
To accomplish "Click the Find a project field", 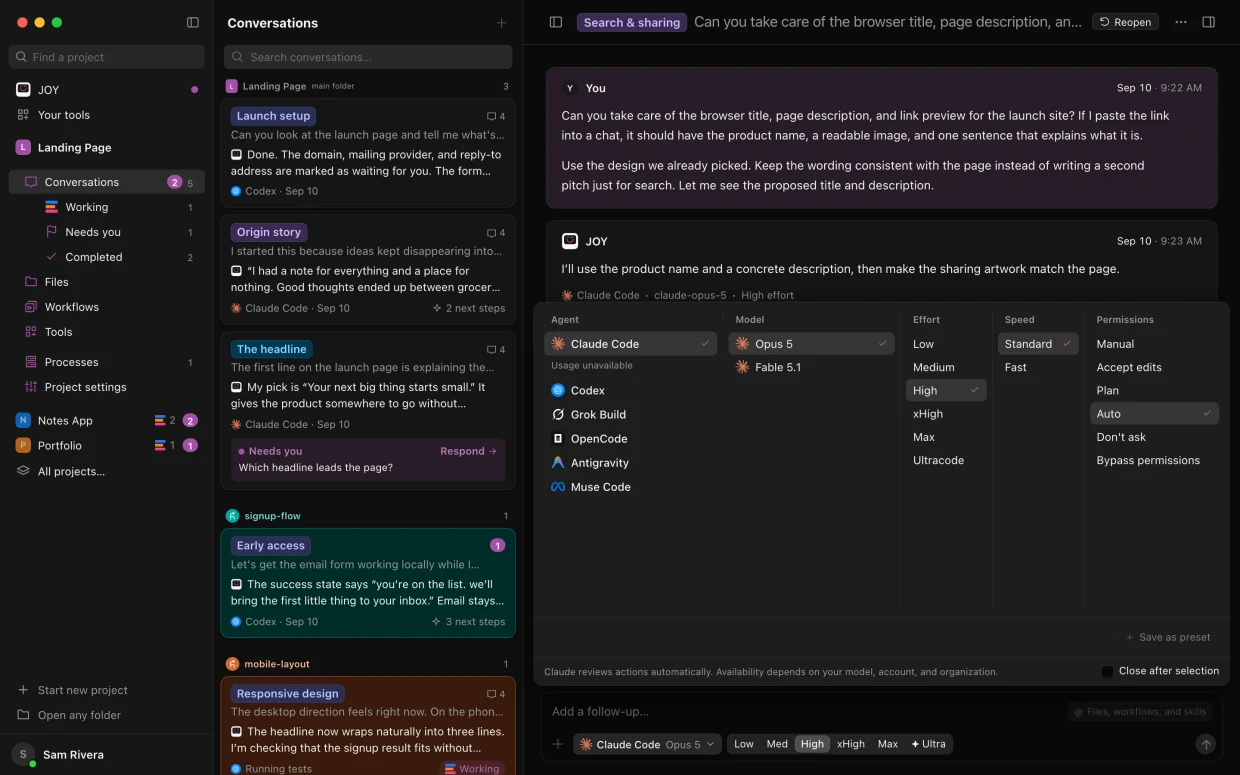I will click(x=106, y=57).
